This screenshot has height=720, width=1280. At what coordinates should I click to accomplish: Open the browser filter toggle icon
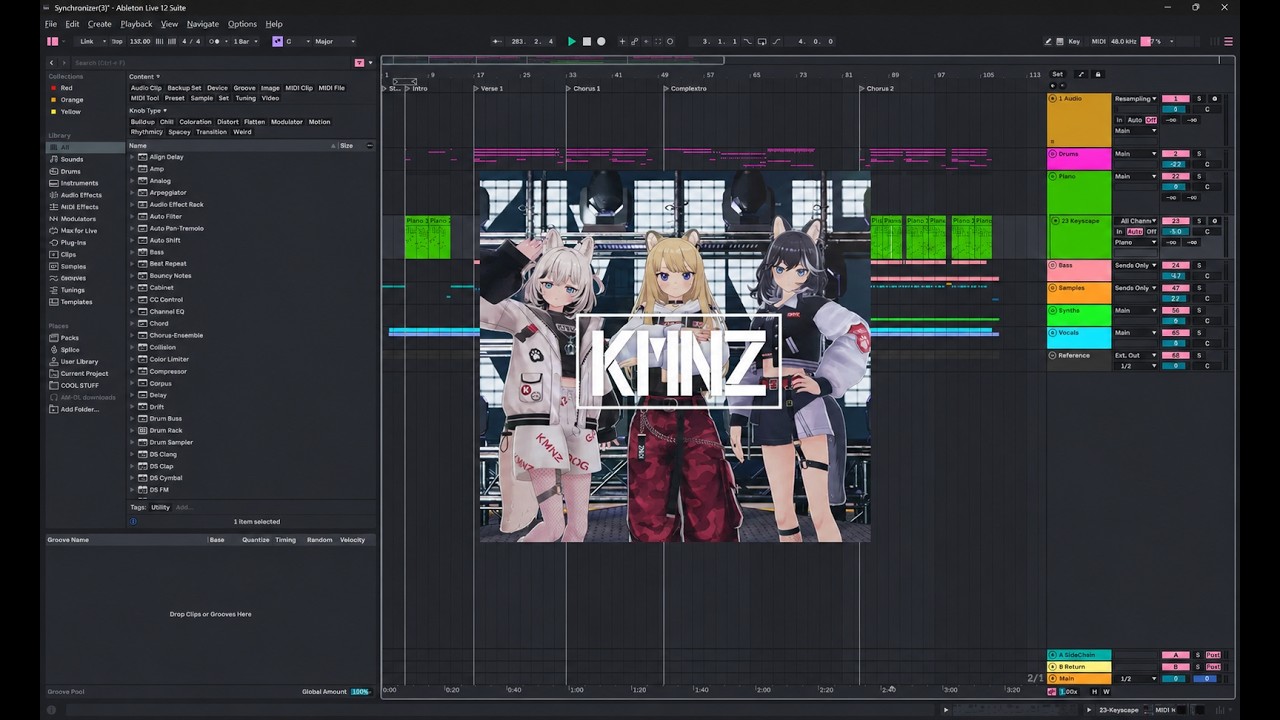pyautogui.click(x=358, y=62)
